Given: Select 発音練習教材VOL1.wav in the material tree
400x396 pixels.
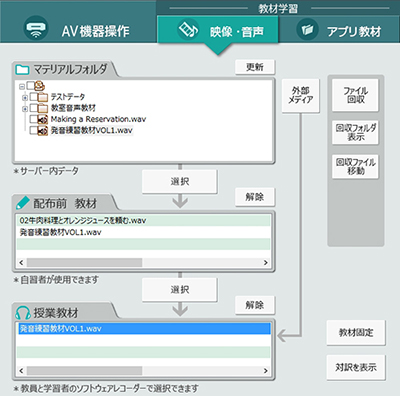Looking at the screenshot, I should 91,130.
